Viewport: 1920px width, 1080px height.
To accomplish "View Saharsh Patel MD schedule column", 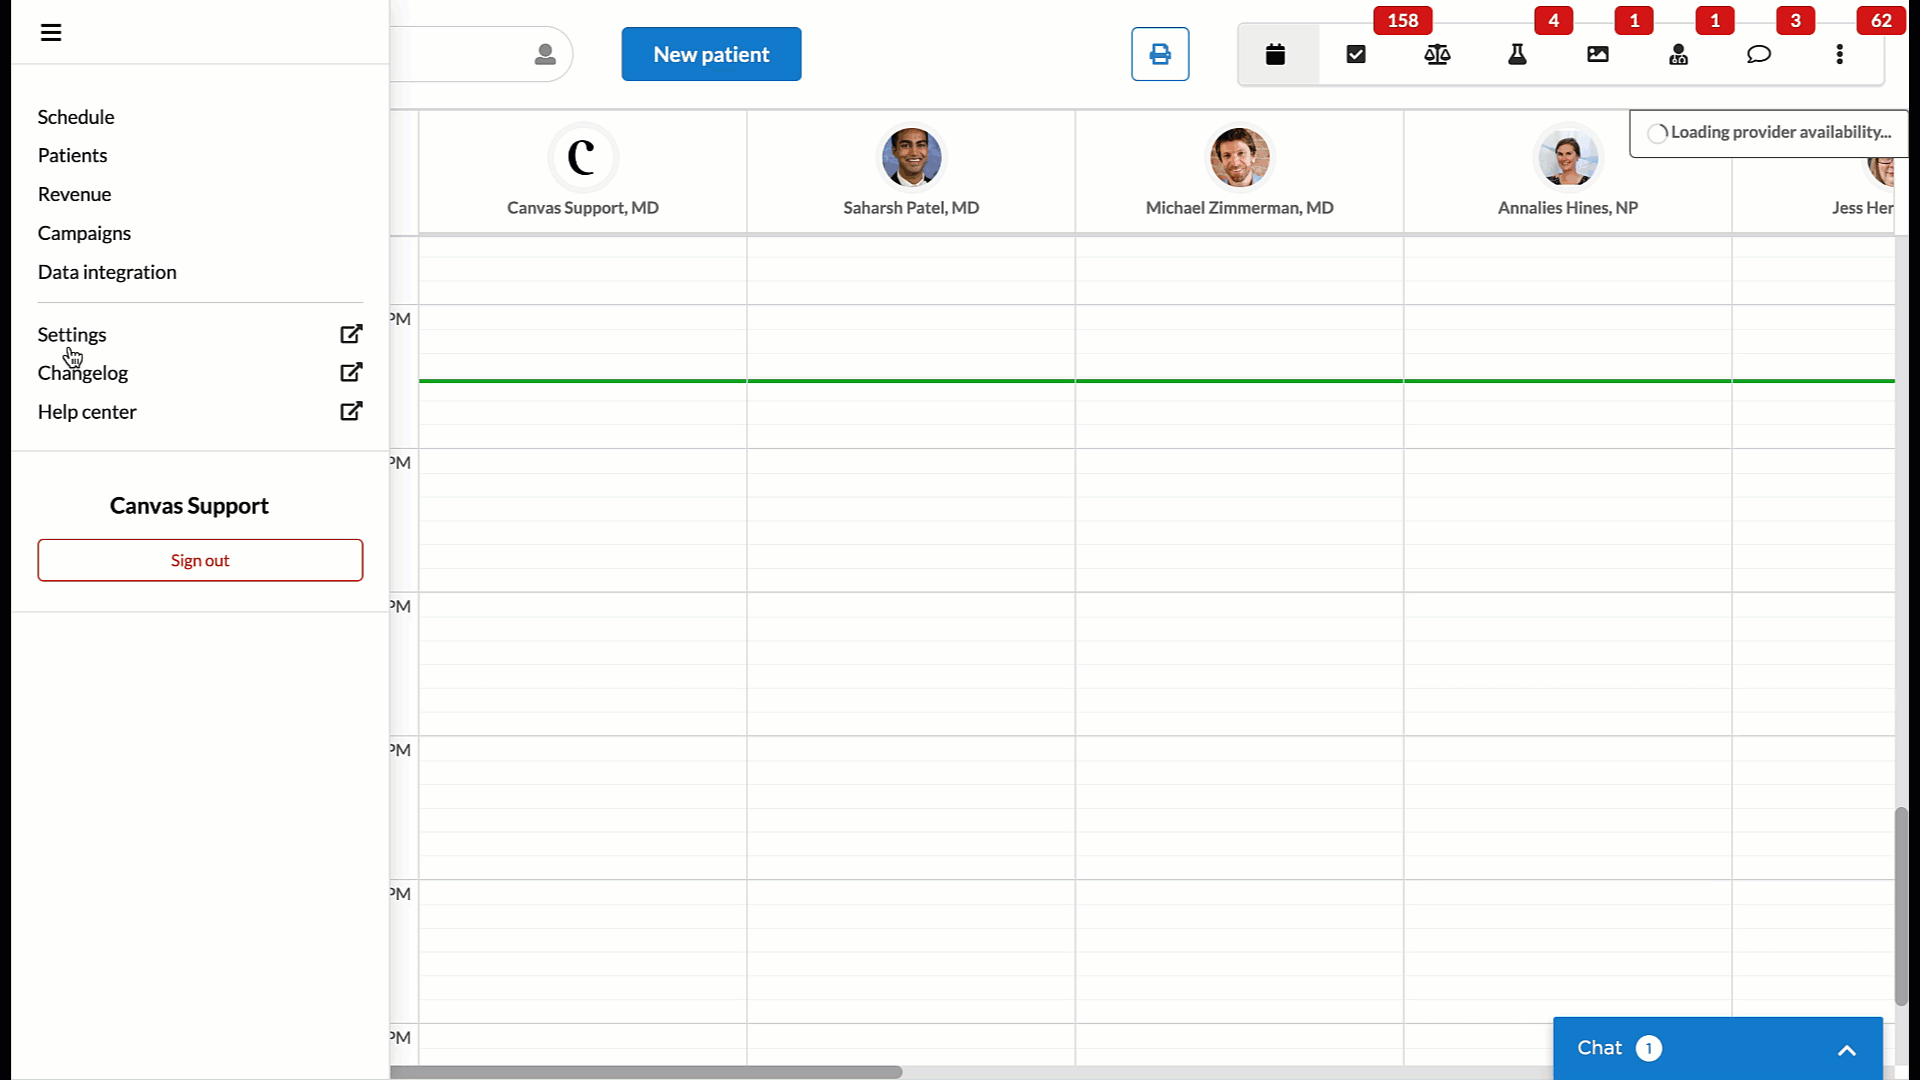I will coord(910,171).
